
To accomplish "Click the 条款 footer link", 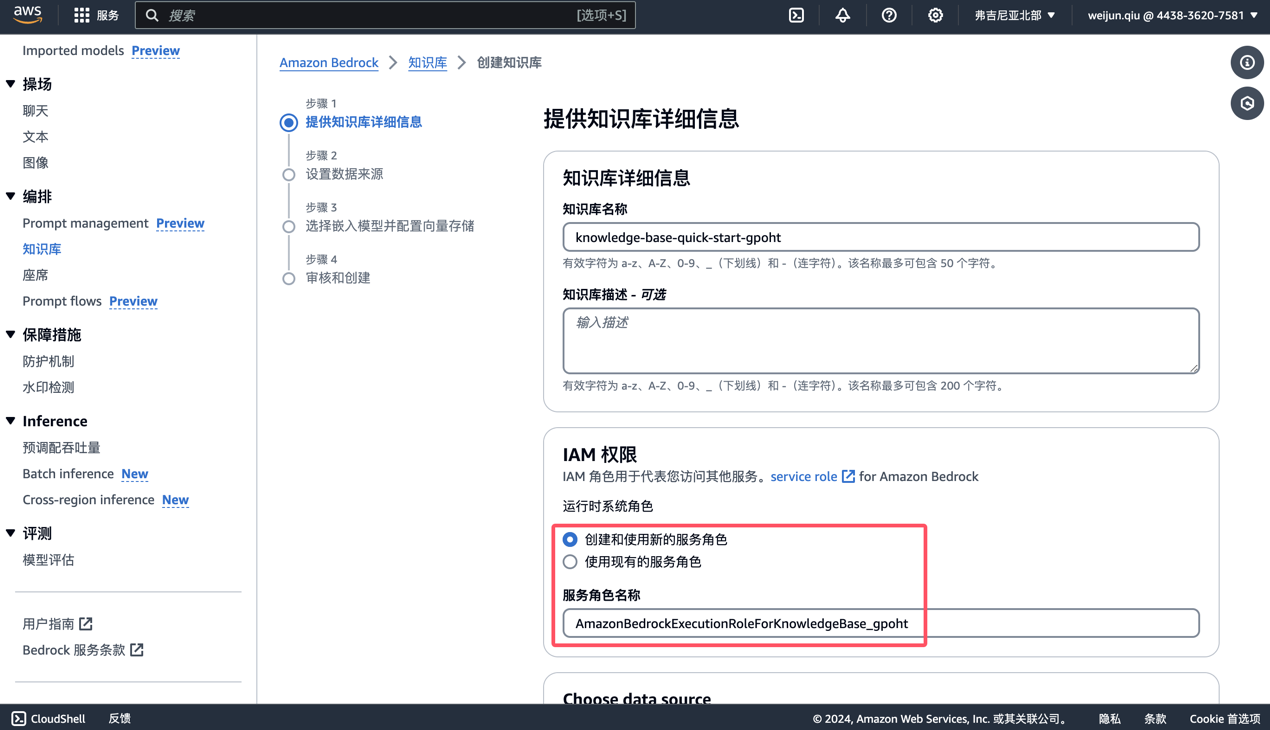I will tap(1155, 718).
